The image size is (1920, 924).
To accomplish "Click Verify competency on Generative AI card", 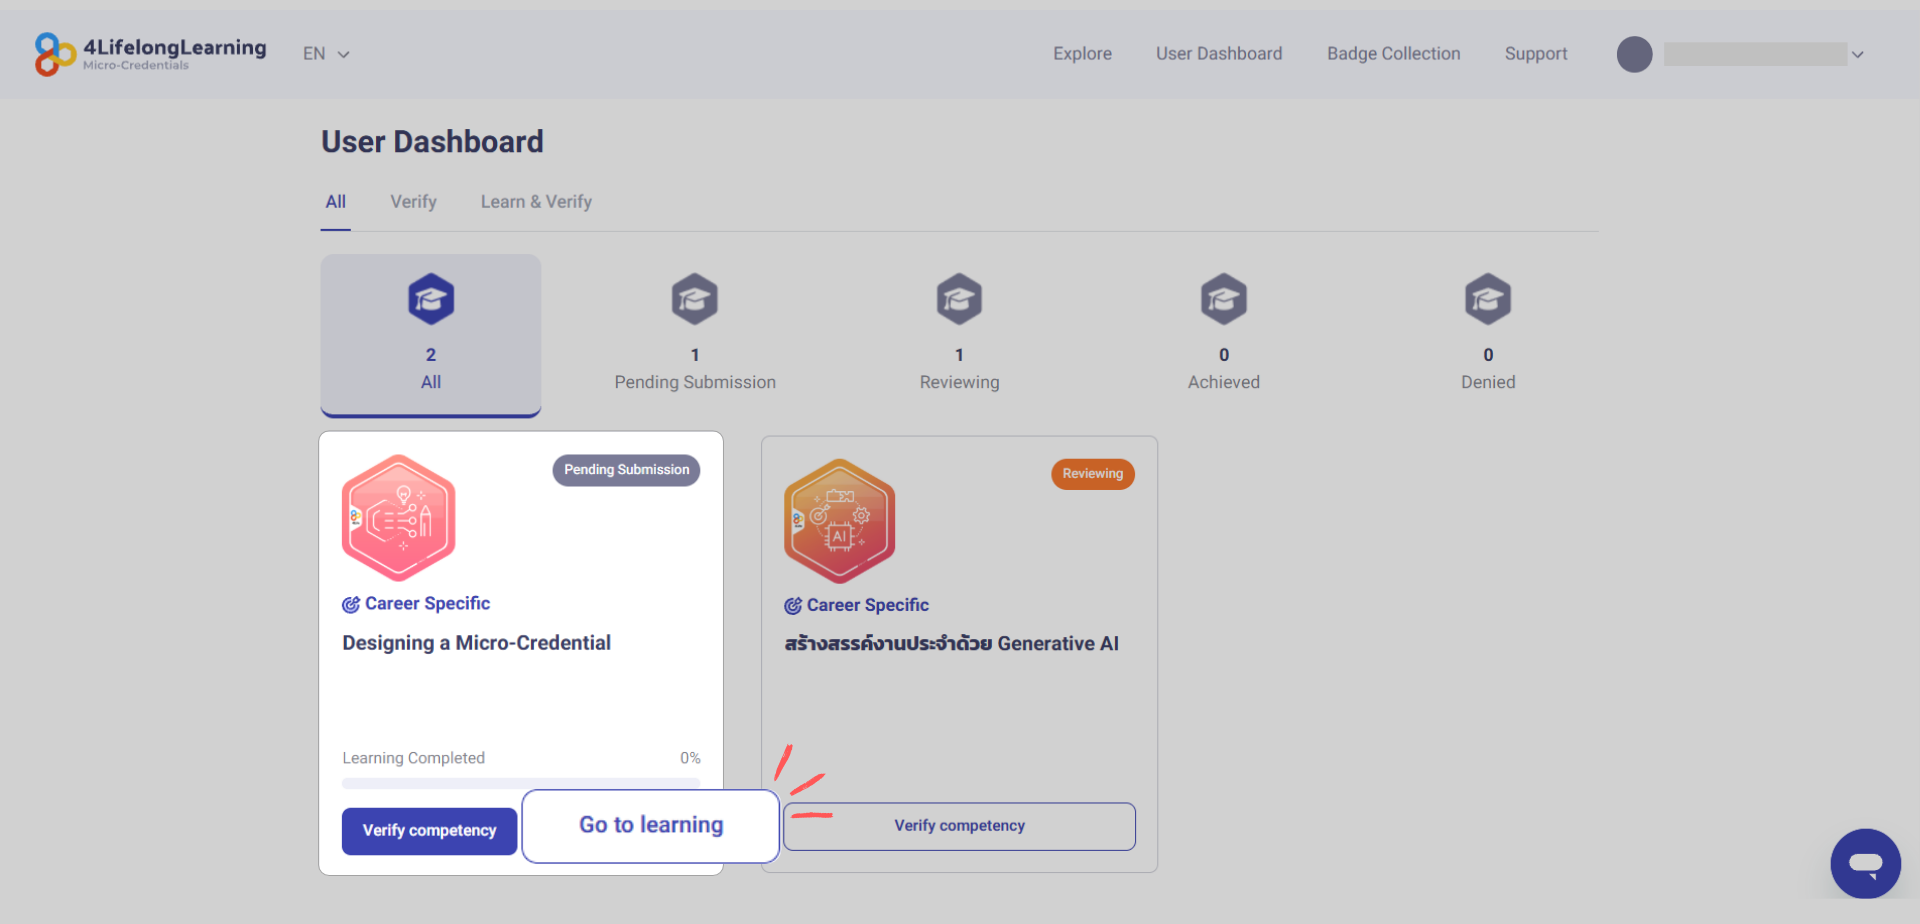I will click(959, 826).
